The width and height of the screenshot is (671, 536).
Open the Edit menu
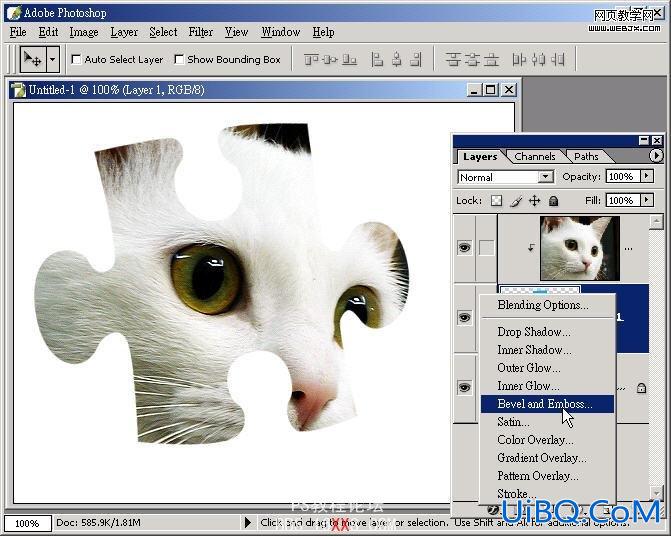(x=48, y=32)
